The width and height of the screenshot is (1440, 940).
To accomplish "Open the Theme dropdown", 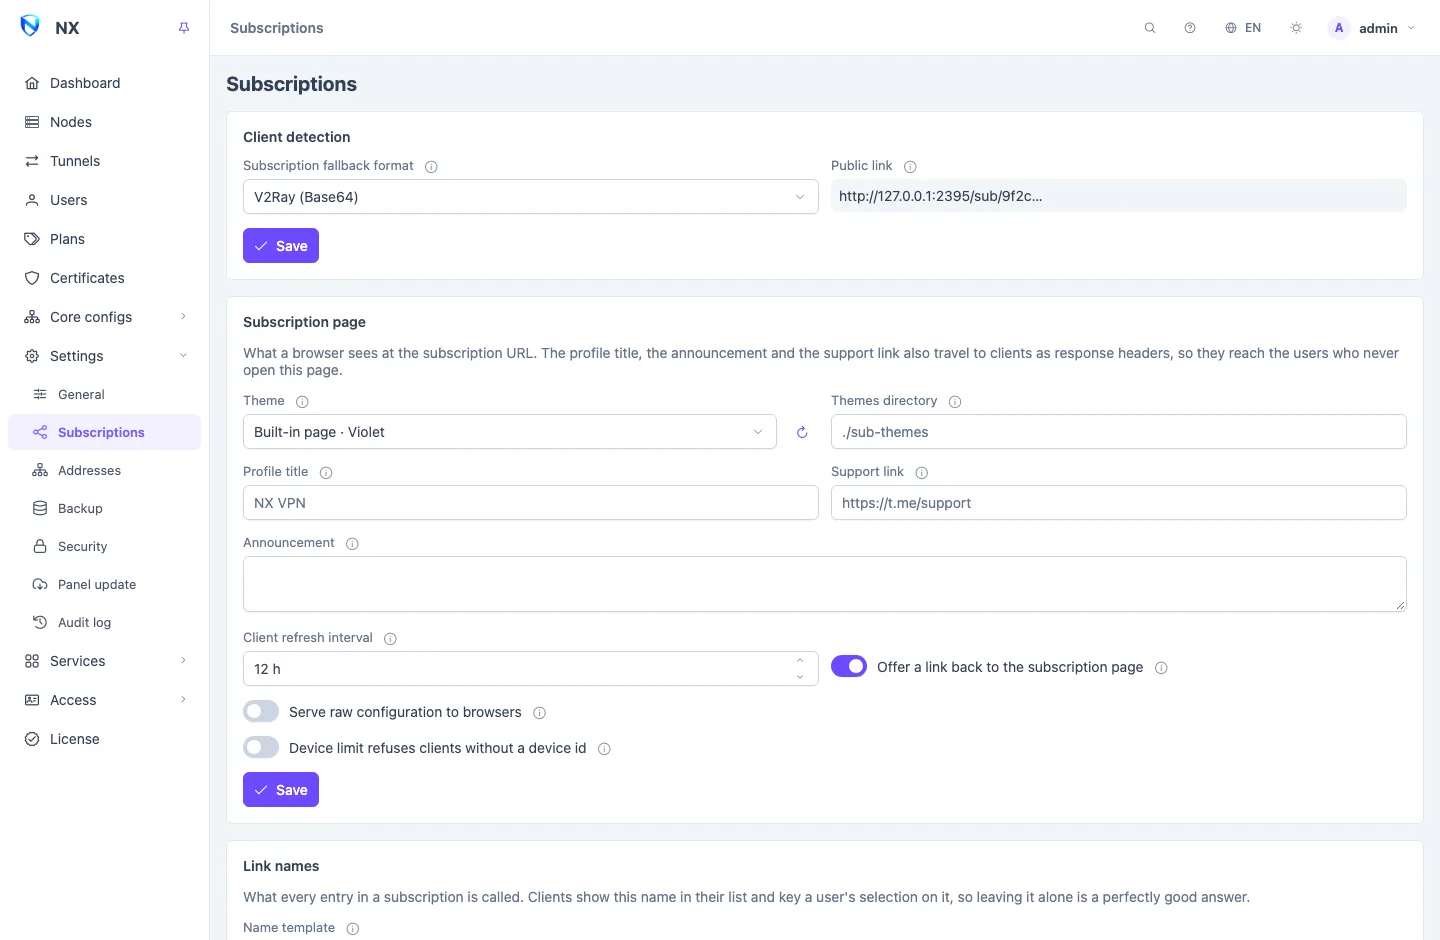I will 510,432.
